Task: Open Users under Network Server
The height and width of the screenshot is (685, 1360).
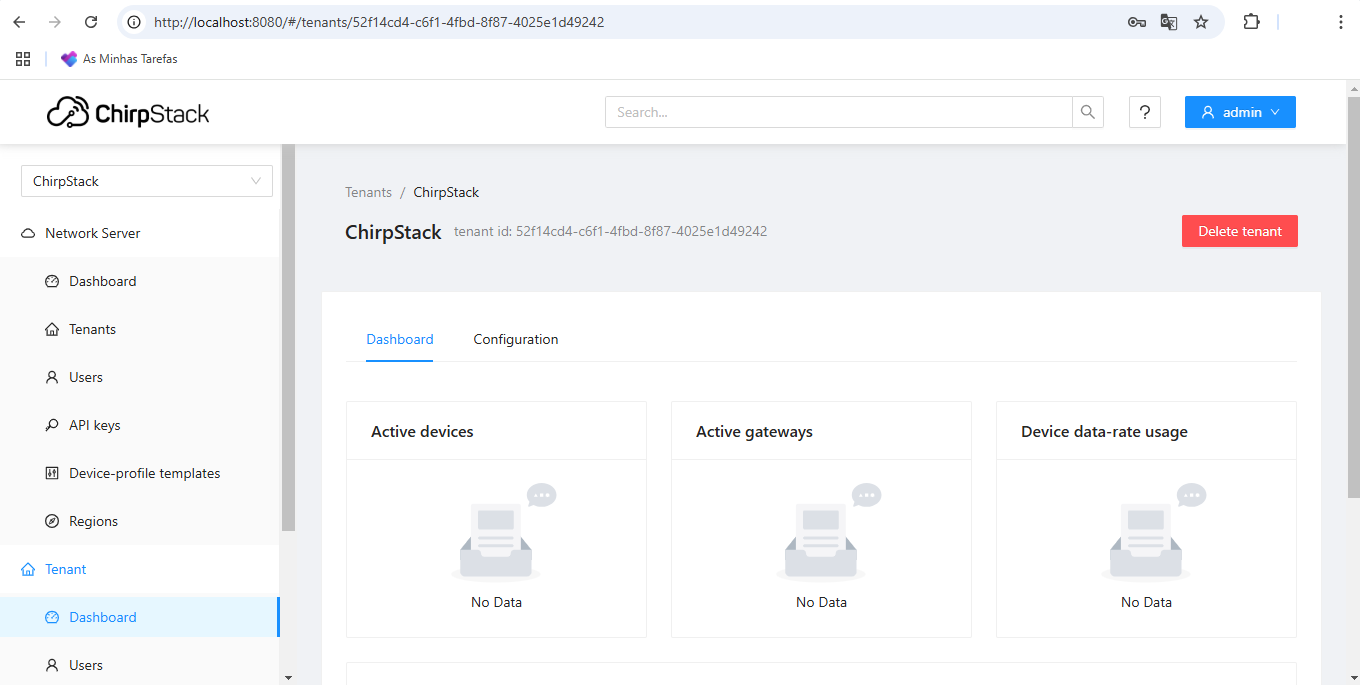Action: [140, 377]
